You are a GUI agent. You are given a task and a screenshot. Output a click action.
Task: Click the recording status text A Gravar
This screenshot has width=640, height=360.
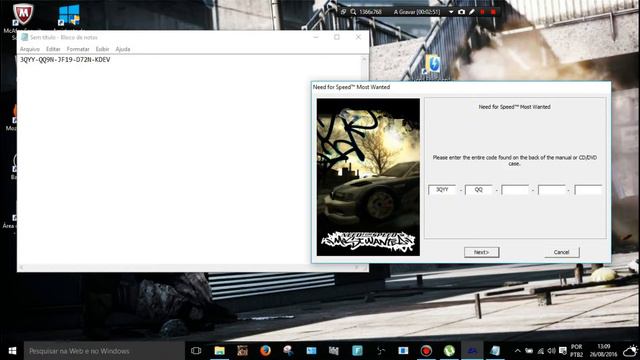click(417, 12)
